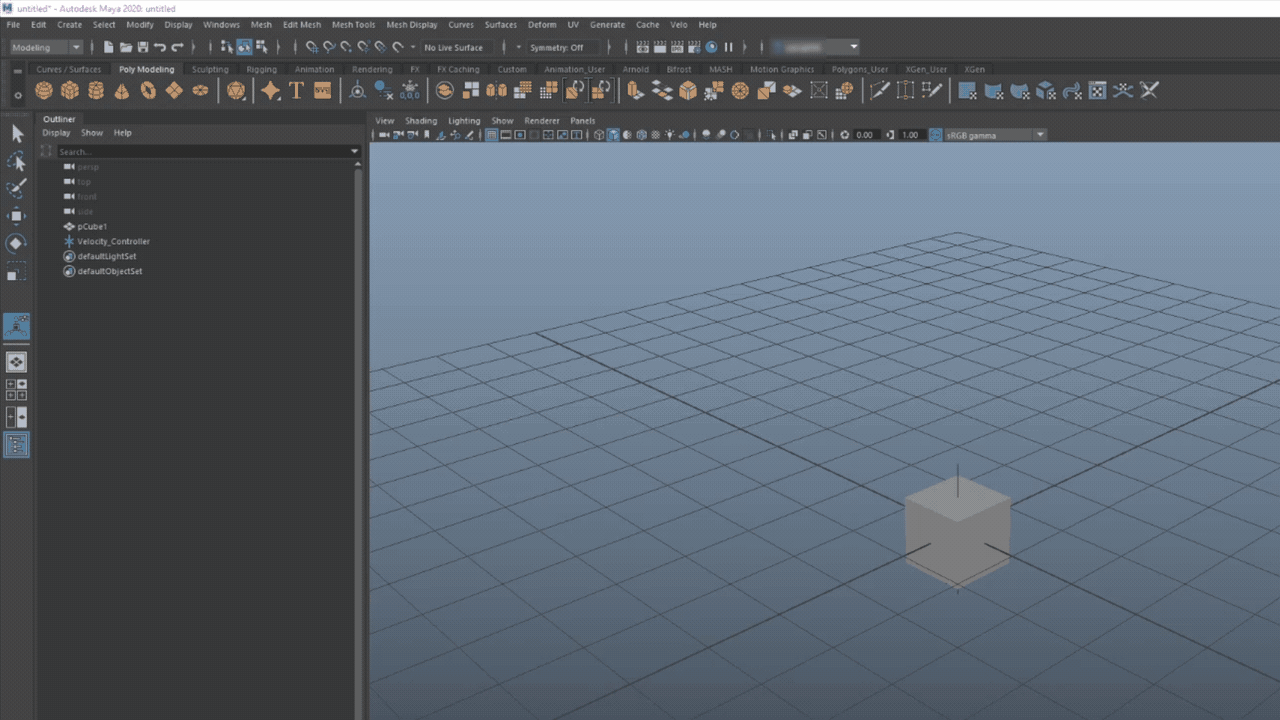
Task: Open the Windows menu
Action: 221,24
